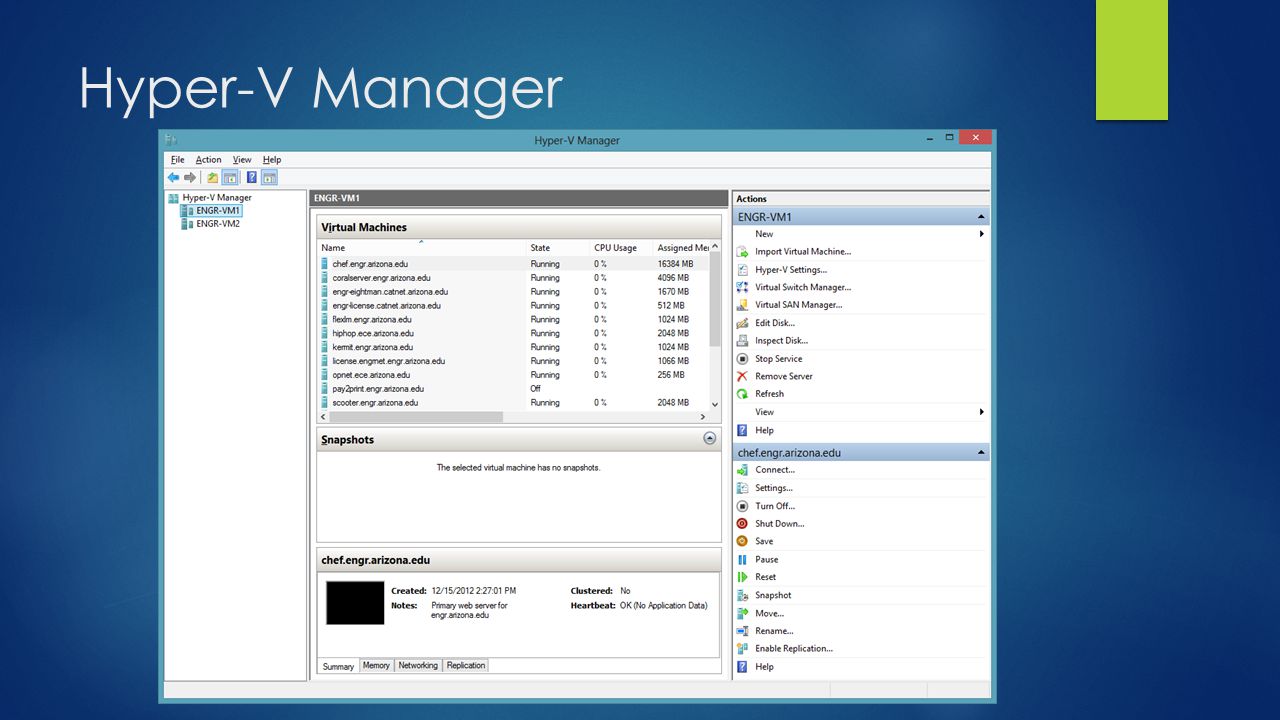Screen dimensions: 1280x720
Task: Click the orange Save icon
Action: [x=742, y=541]
